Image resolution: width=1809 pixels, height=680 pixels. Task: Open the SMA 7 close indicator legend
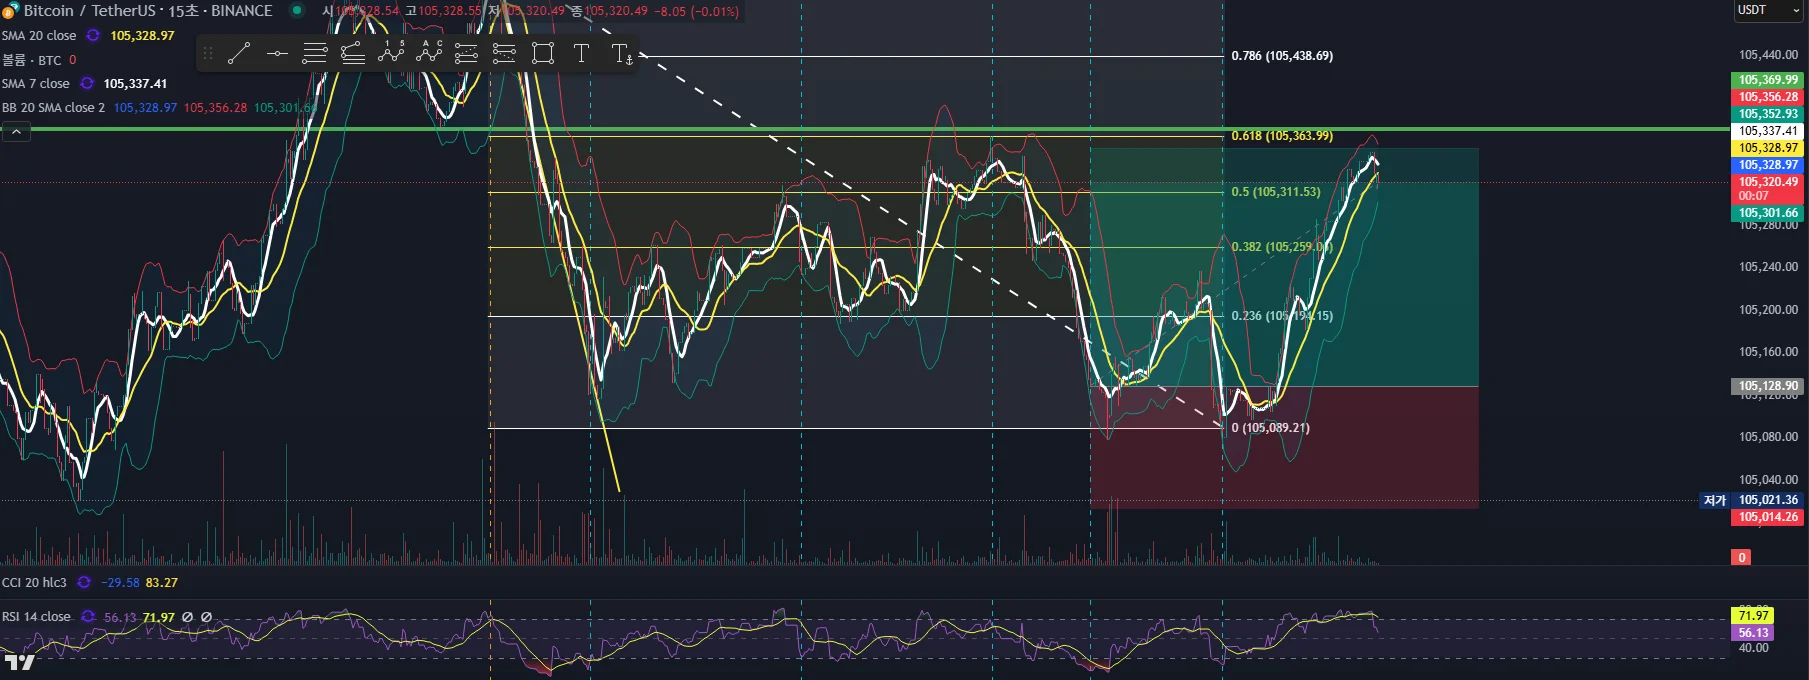pyautogui.click(x=36, y=83)
